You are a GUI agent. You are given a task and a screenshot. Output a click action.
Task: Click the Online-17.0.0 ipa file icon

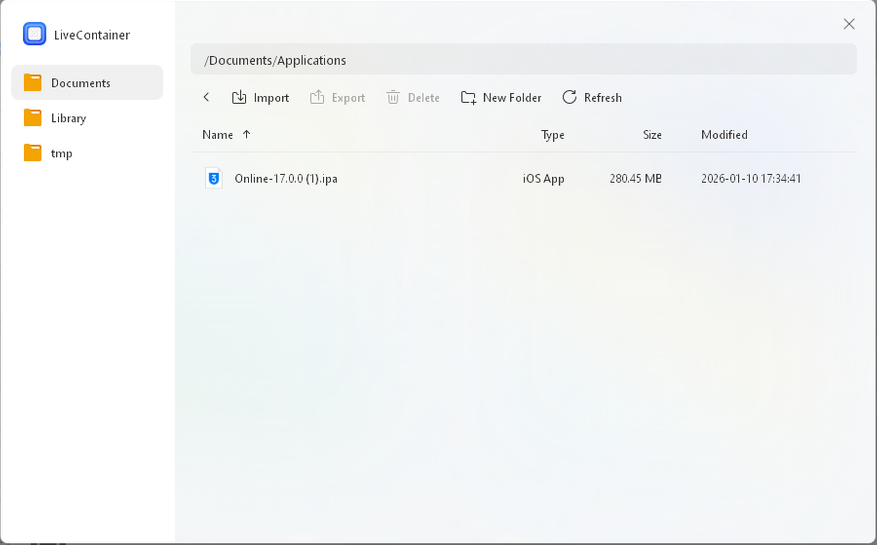213,178
